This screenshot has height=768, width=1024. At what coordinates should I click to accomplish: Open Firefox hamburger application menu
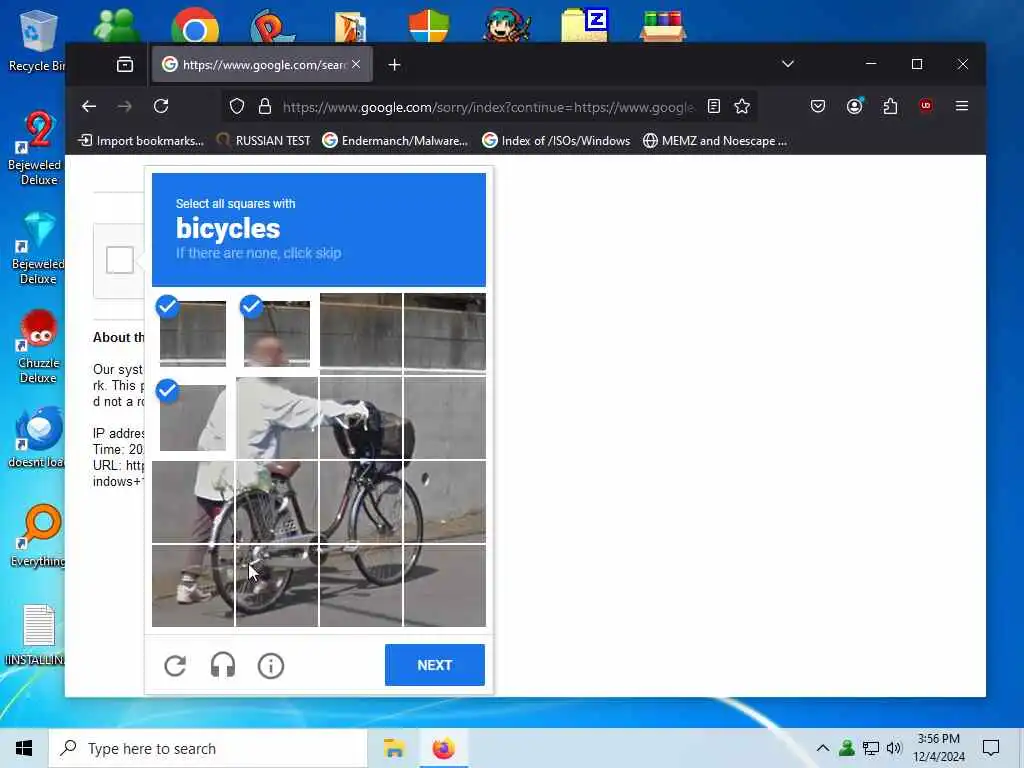click(962, 106)
